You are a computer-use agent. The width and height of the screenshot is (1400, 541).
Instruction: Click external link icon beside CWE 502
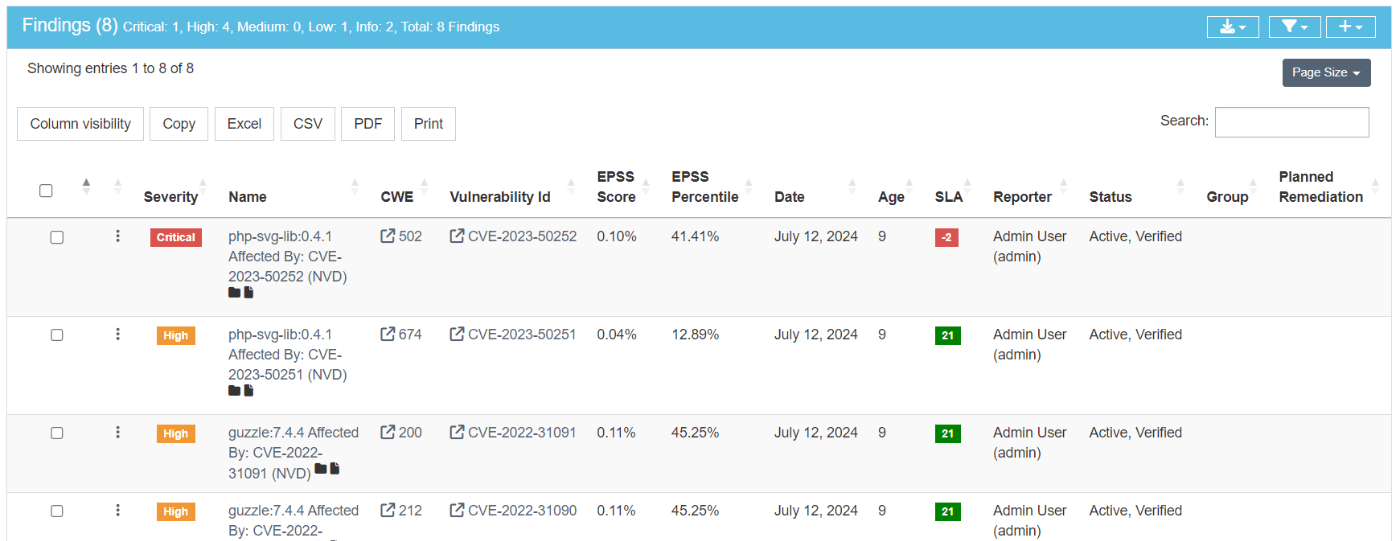coord(388,237)
